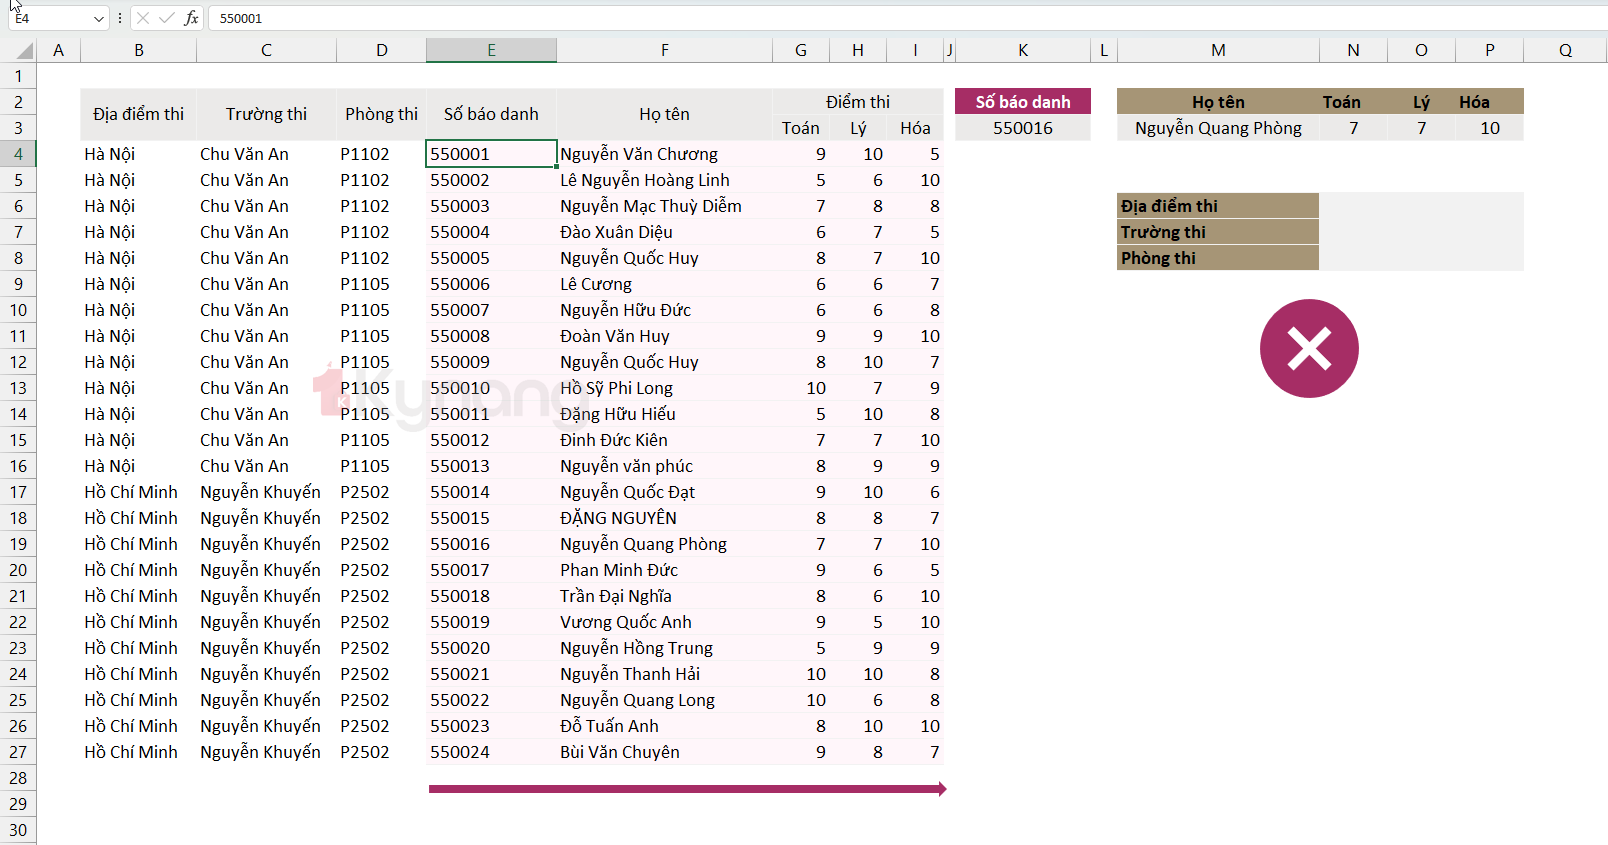1608x845 pixels.
Task: Click the Phòng thi label in column M
Action: click(x=1218, y=258)
